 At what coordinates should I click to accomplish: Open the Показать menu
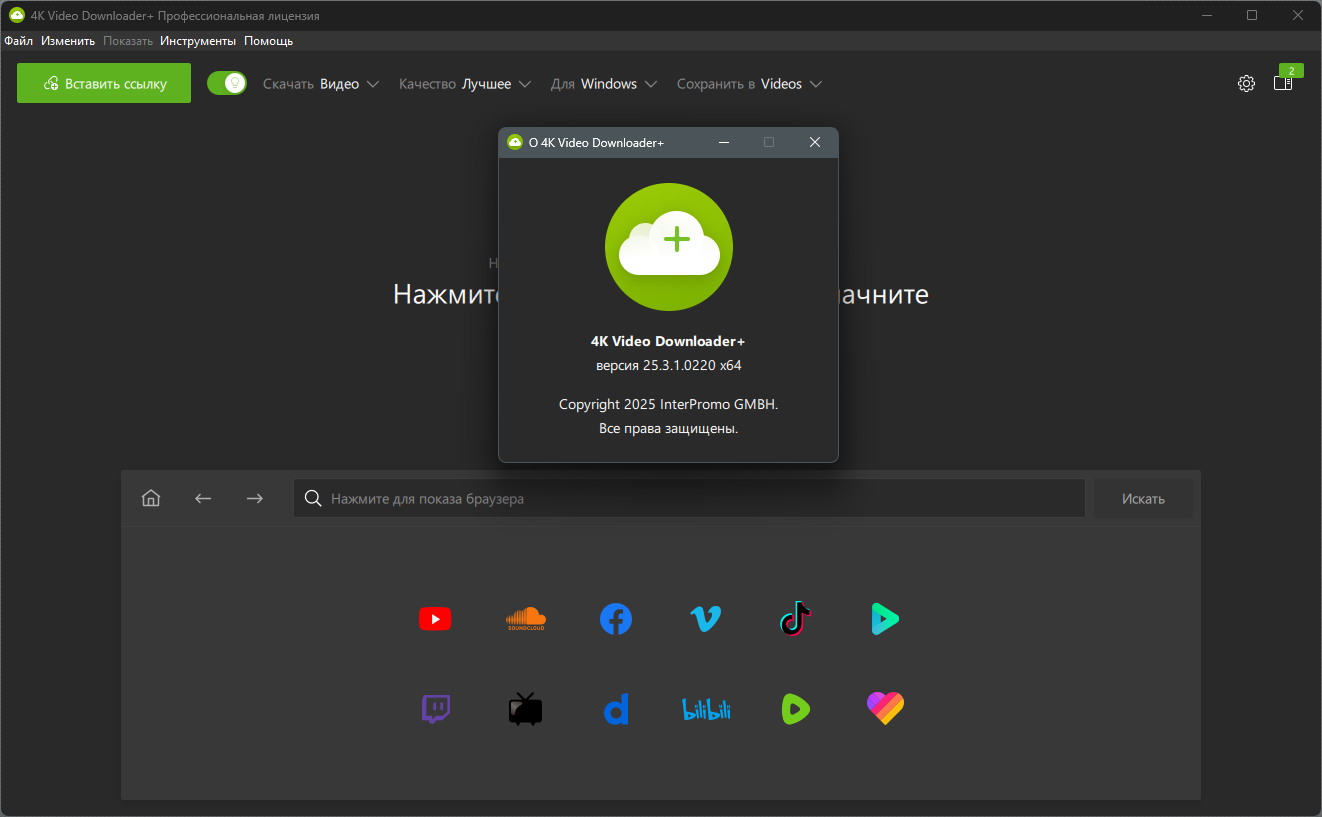coord(128,41)
